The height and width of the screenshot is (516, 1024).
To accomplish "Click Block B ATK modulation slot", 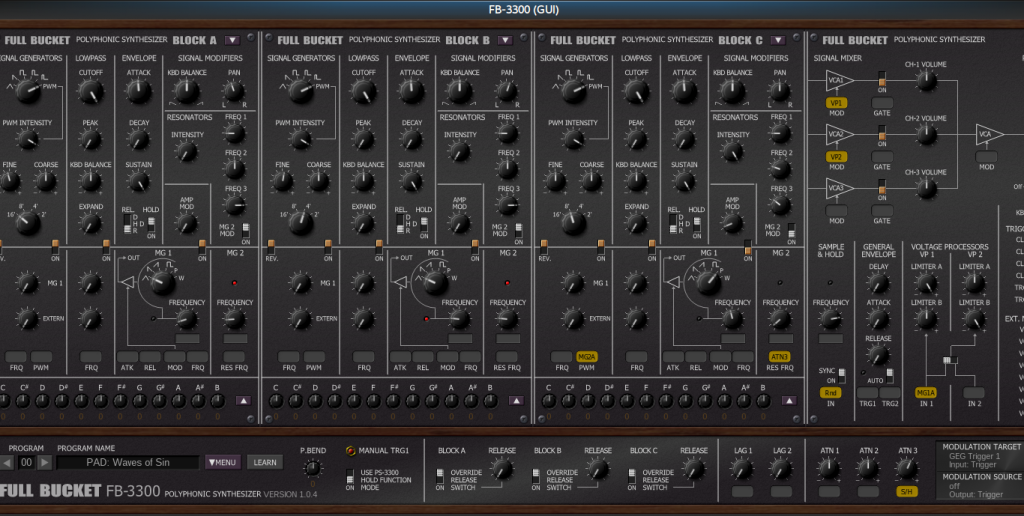I will [400, 357].
